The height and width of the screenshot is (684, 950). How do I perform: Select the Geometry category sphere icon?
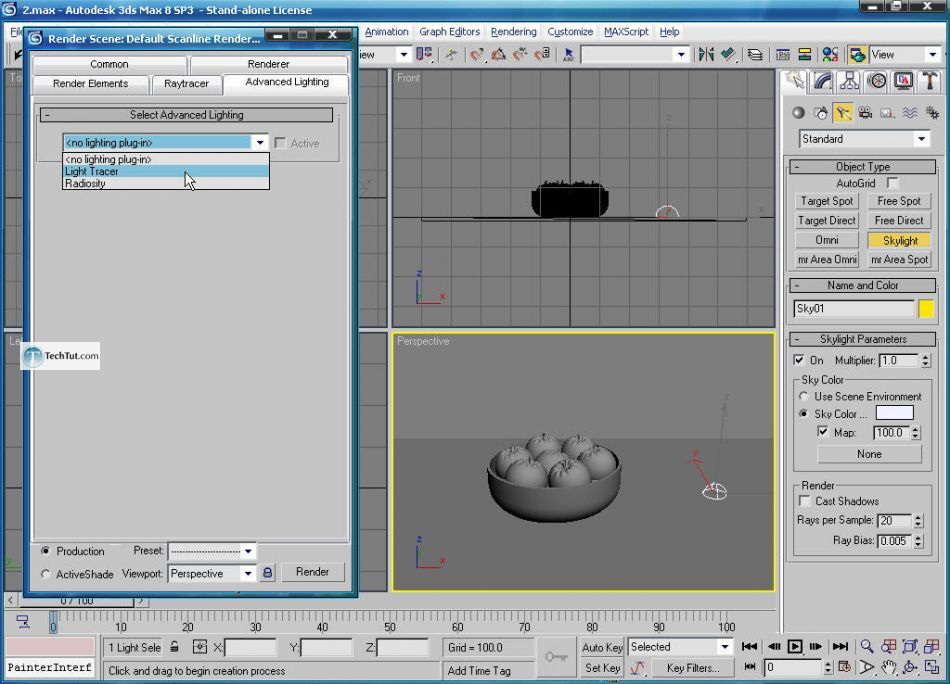(799, 113)
